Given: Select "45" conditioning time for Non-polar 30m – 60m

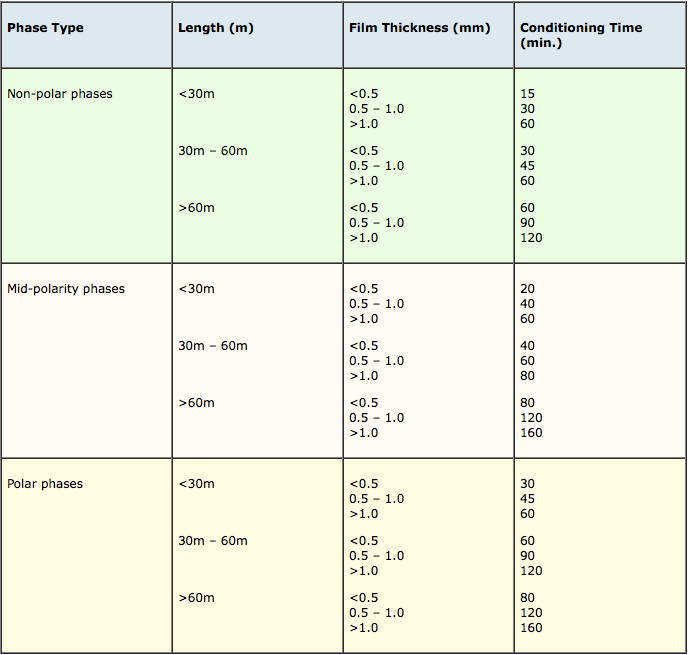Looking at the screenshot, I should pyautogui.click(x=527, y=166).
